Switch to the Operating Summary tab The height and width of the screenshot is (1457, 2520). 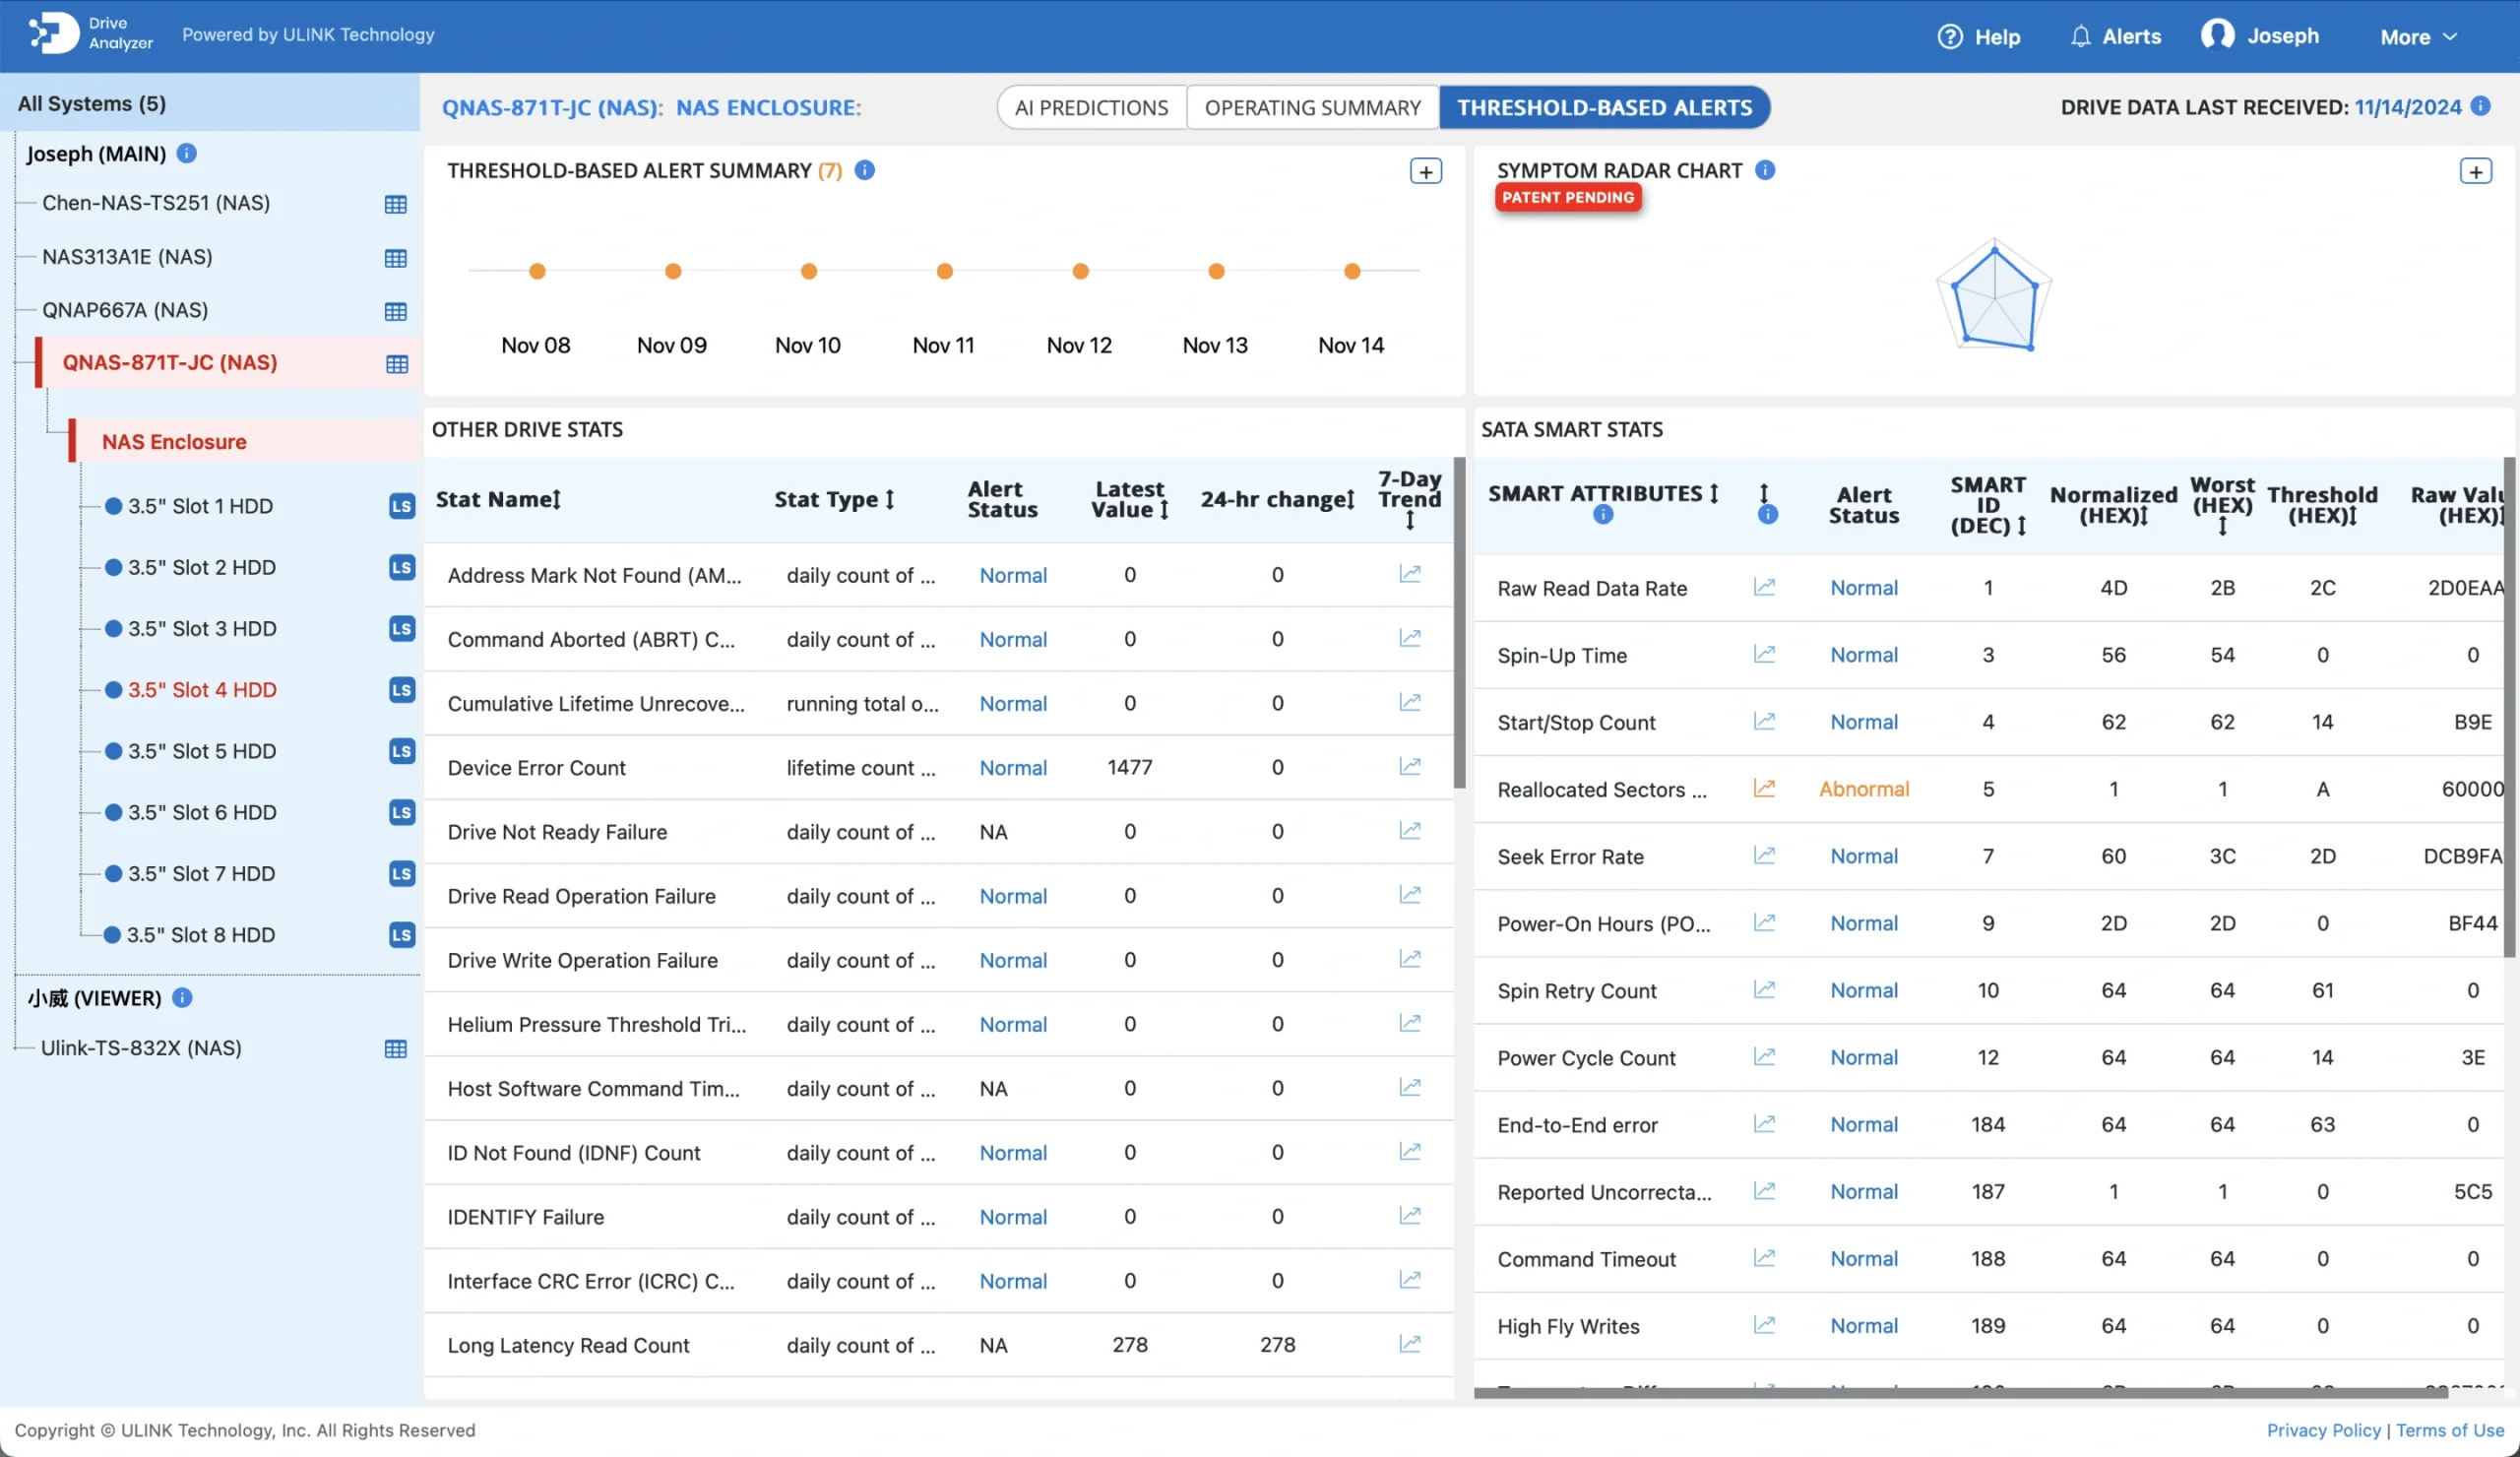click(x=1312, y=107)
